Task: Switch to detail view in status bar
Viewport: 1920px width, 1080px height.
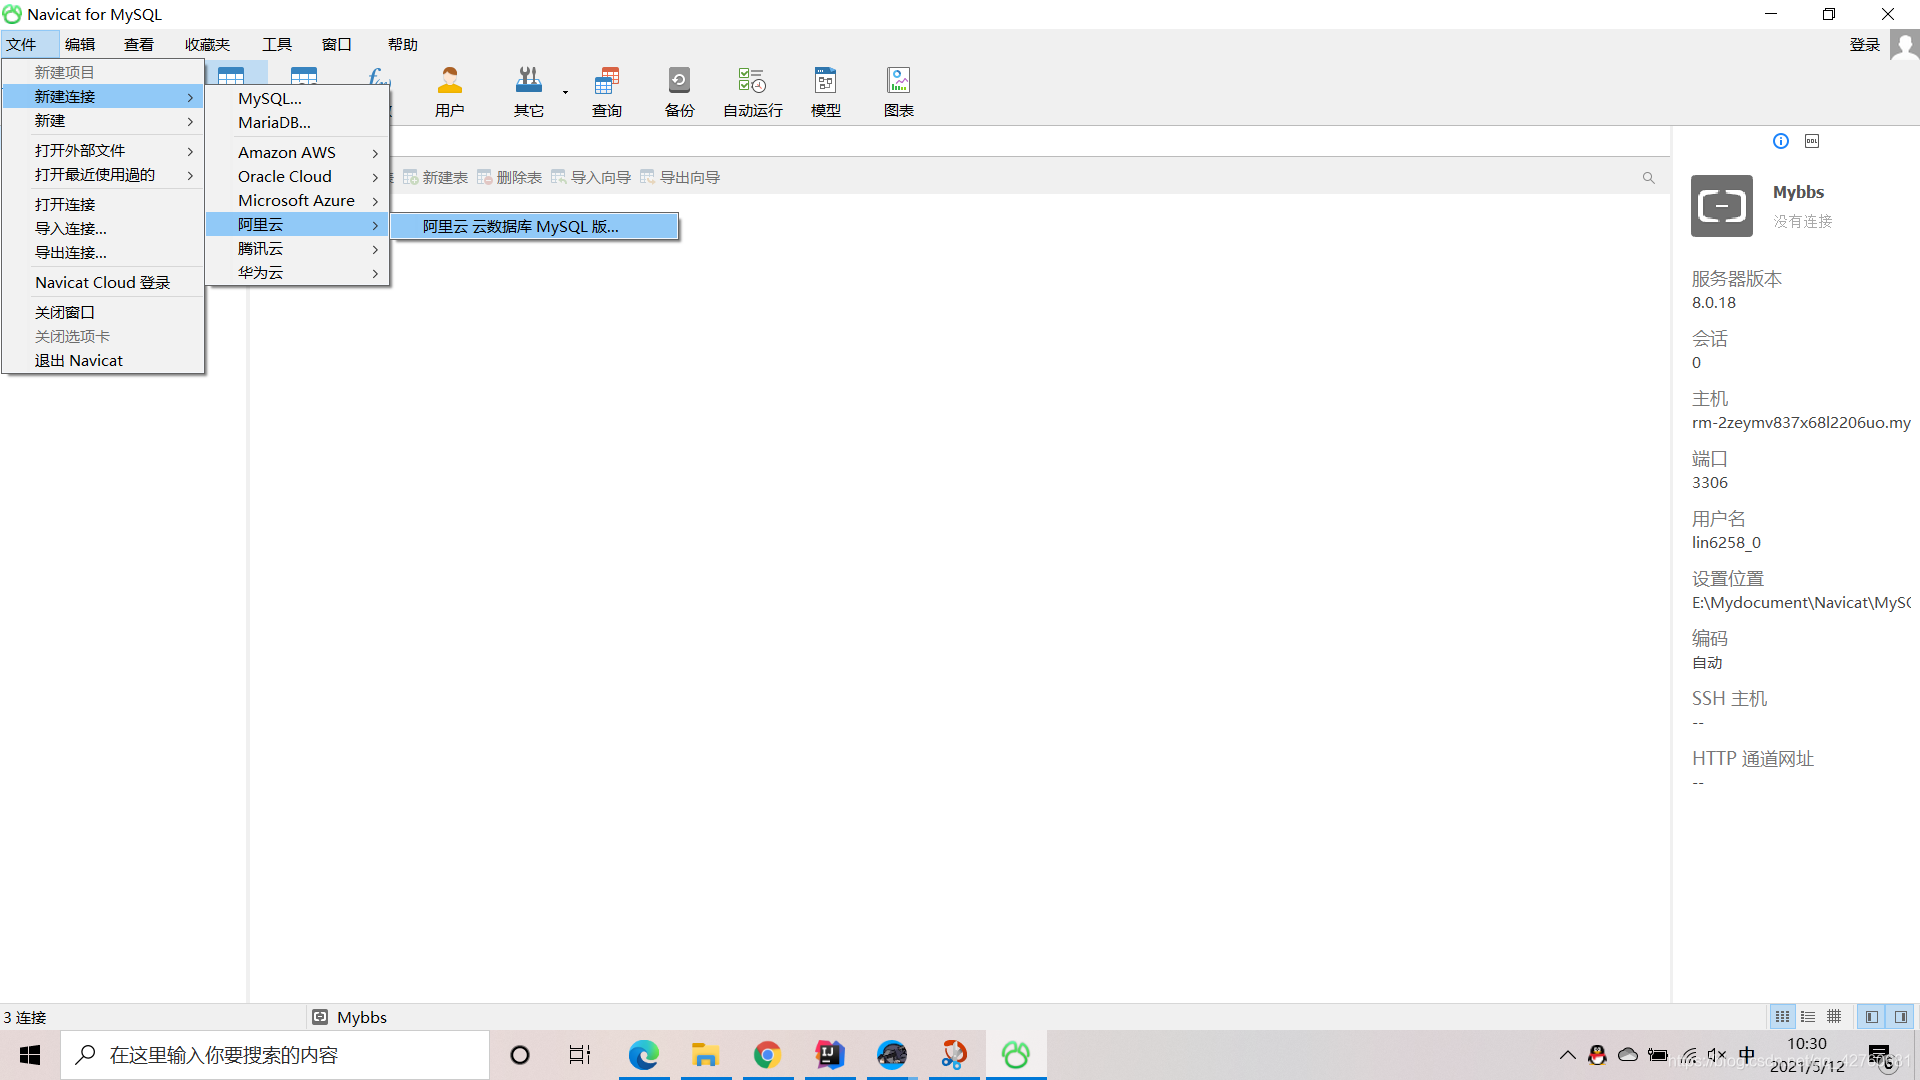Action: tap(1834, 1017)
